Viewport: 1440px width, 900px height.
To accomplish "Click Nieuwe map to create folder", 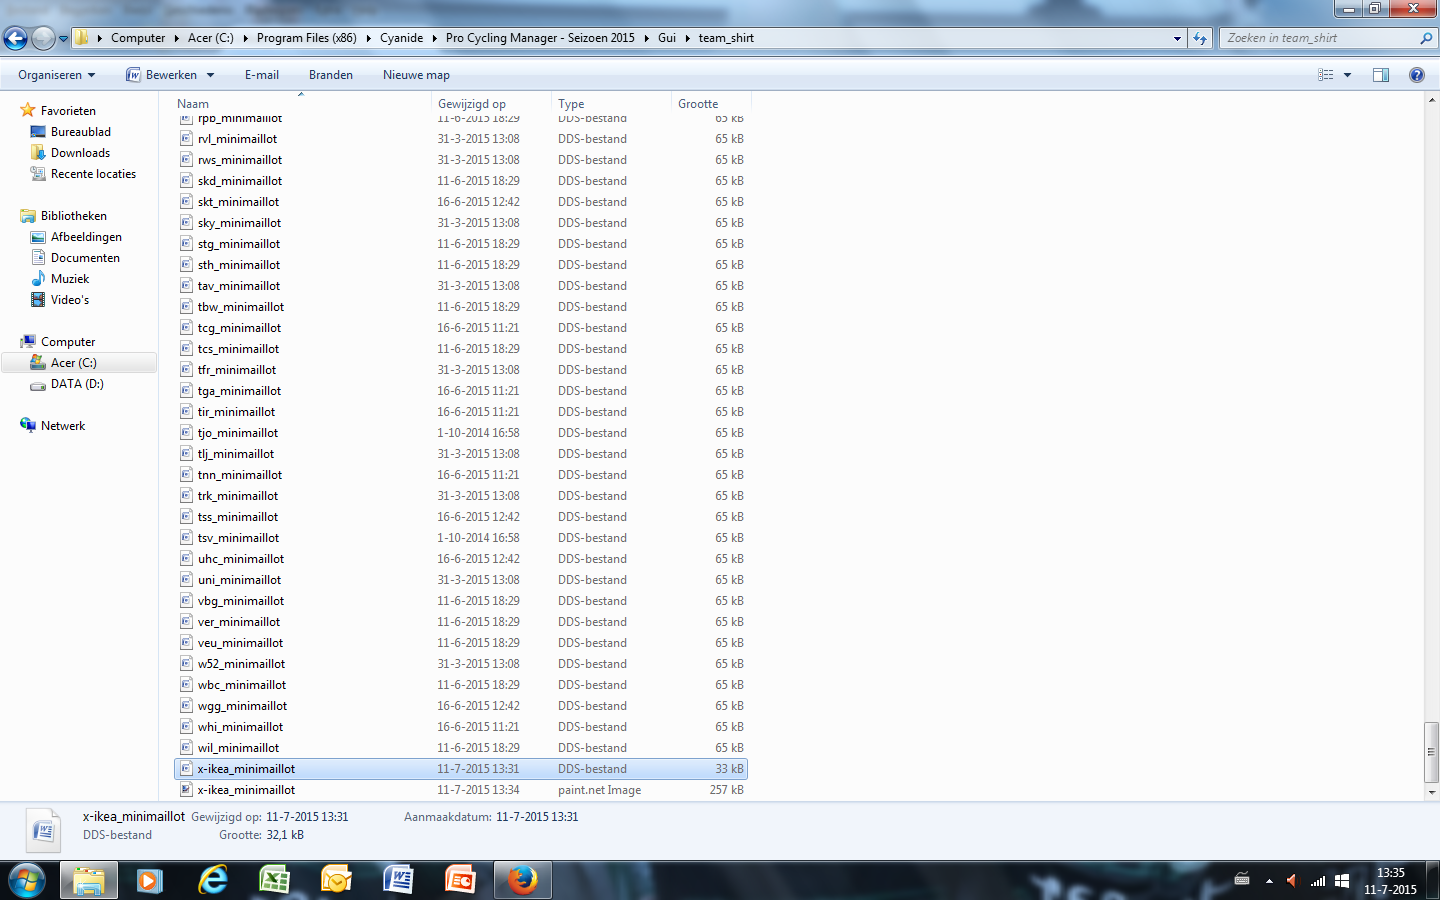I will pos(416,75).
